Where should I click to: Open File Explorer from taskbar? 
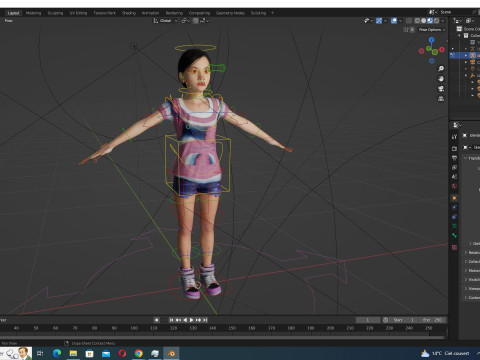coord(73,353)
